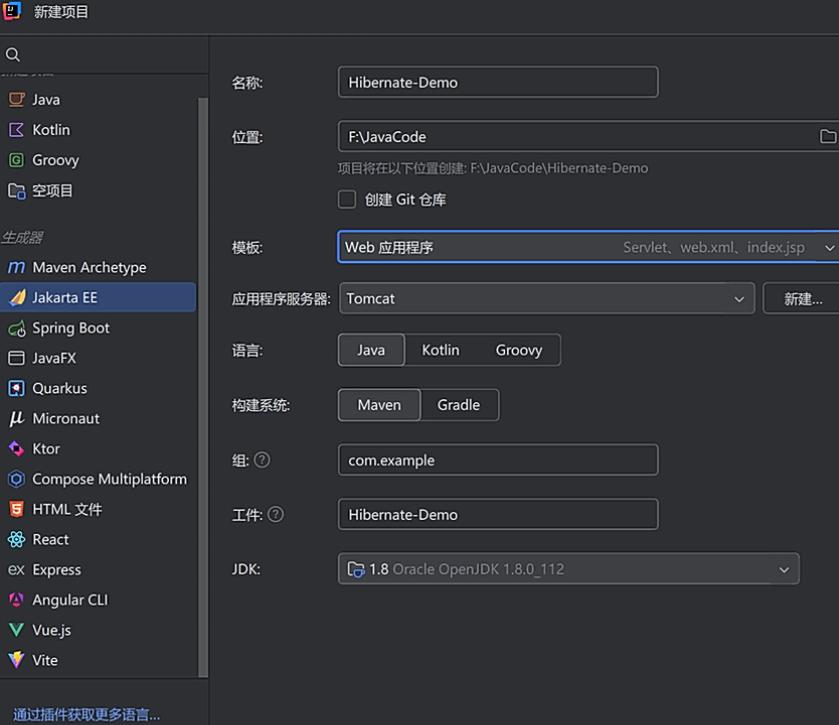Choose the React atom icon
The width and height of the screenshot is (839, 725).
17,539
